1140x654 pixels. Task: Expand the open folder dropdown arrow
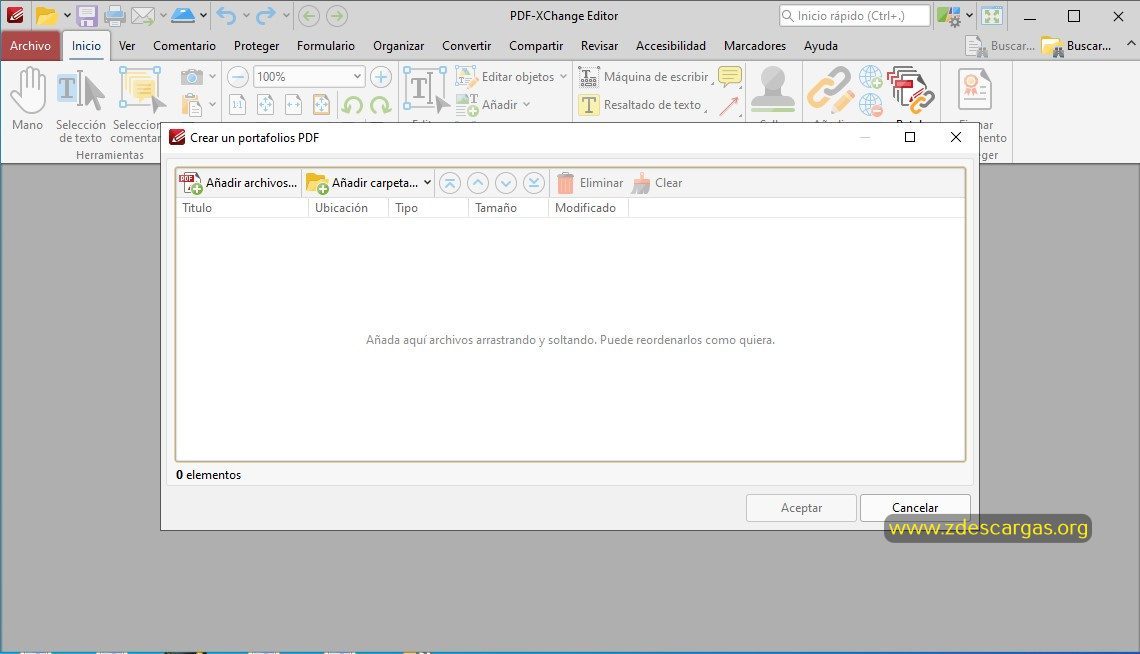67,15
